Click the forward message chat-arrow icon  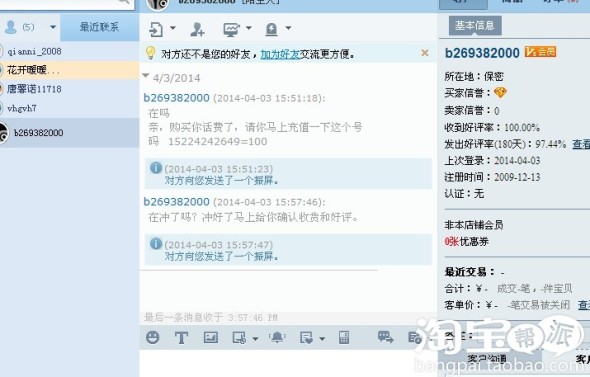pyautogui.click(x=385, y=337)
